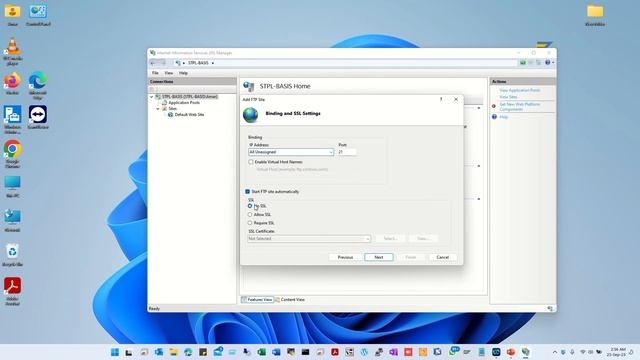Viewport: 640px width, 360px height.
Task: Click the Default Web Site globe icon
Action: [x=171, y=115]
